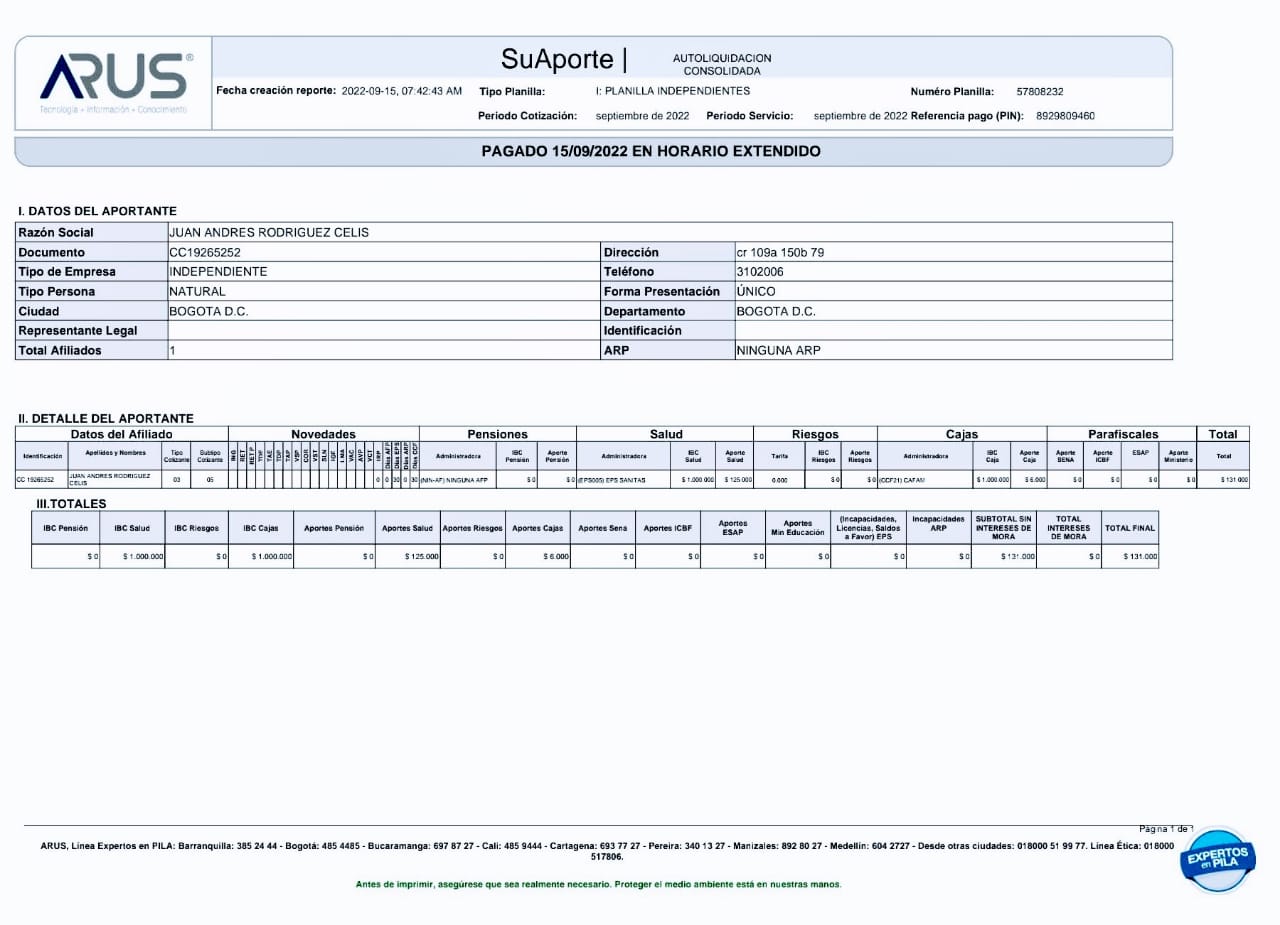1280x925 pixels.
Task: Click the green environmental notice text
Action: point(598,885)
